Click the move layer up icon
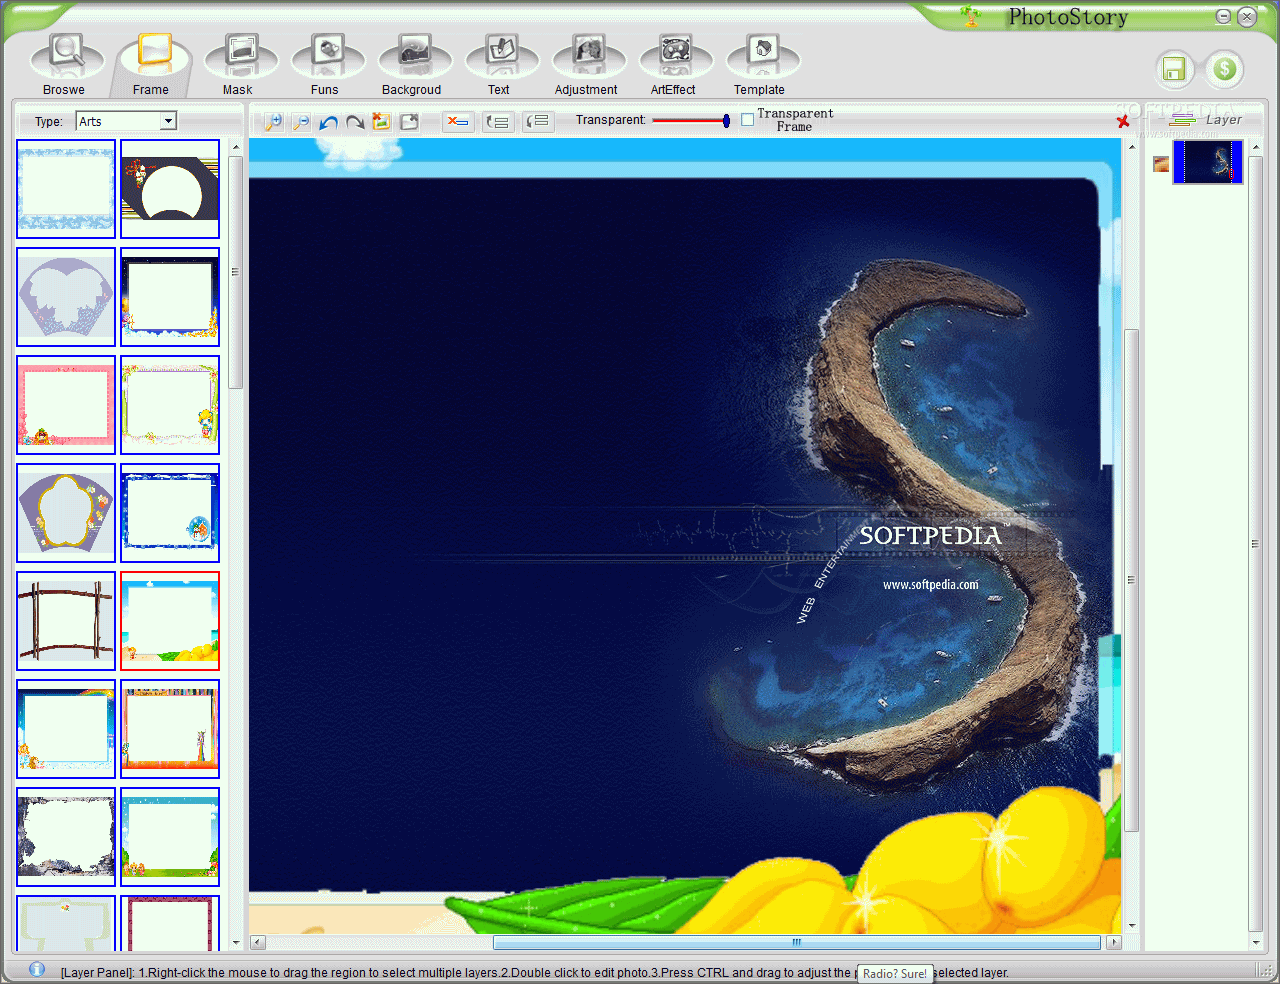This screenshot has width=1280, height=984. coord(498,122)
